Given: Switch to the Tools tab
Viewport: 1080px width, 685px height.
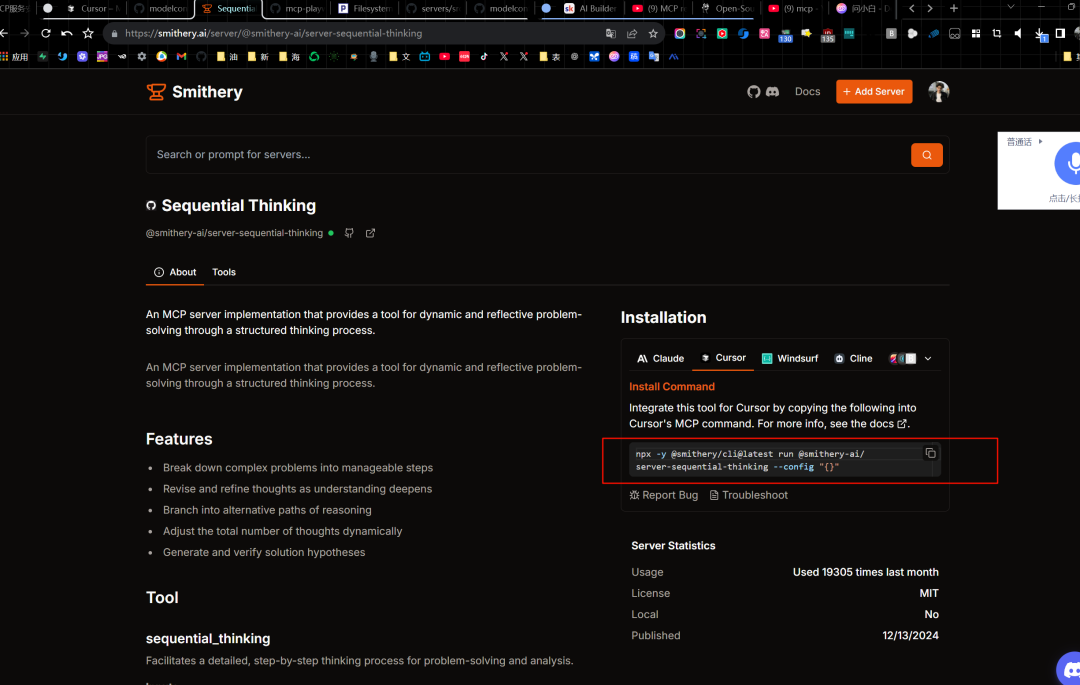Looking at the screenshot, I should pos(224,272).
